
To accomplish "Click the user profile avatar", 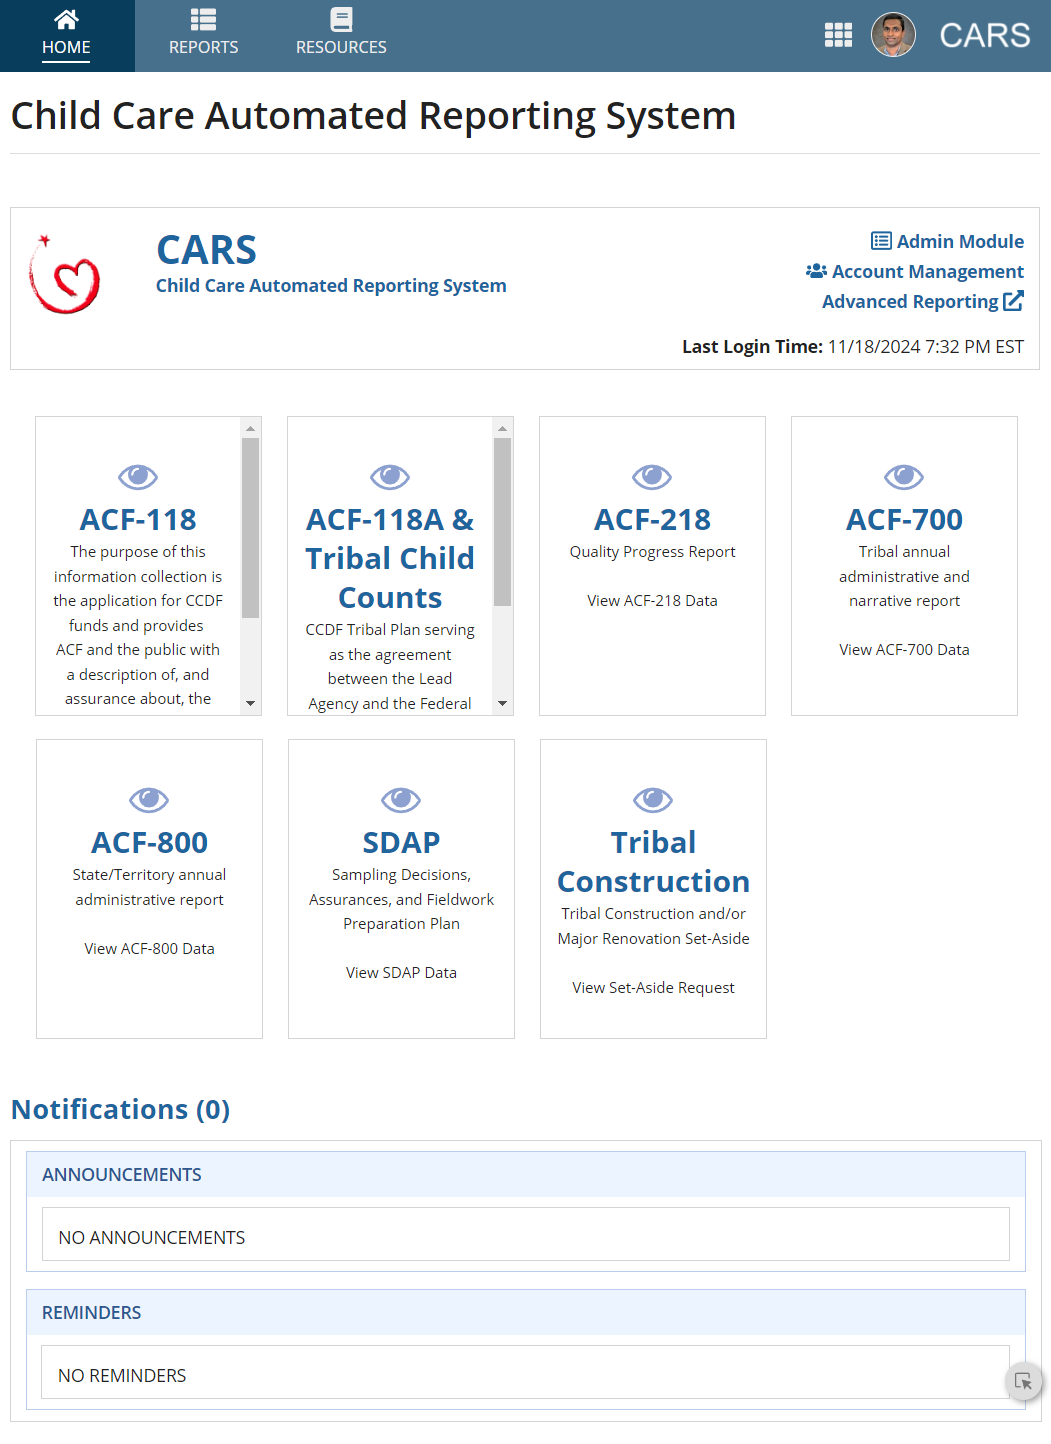I will point(893,36).
